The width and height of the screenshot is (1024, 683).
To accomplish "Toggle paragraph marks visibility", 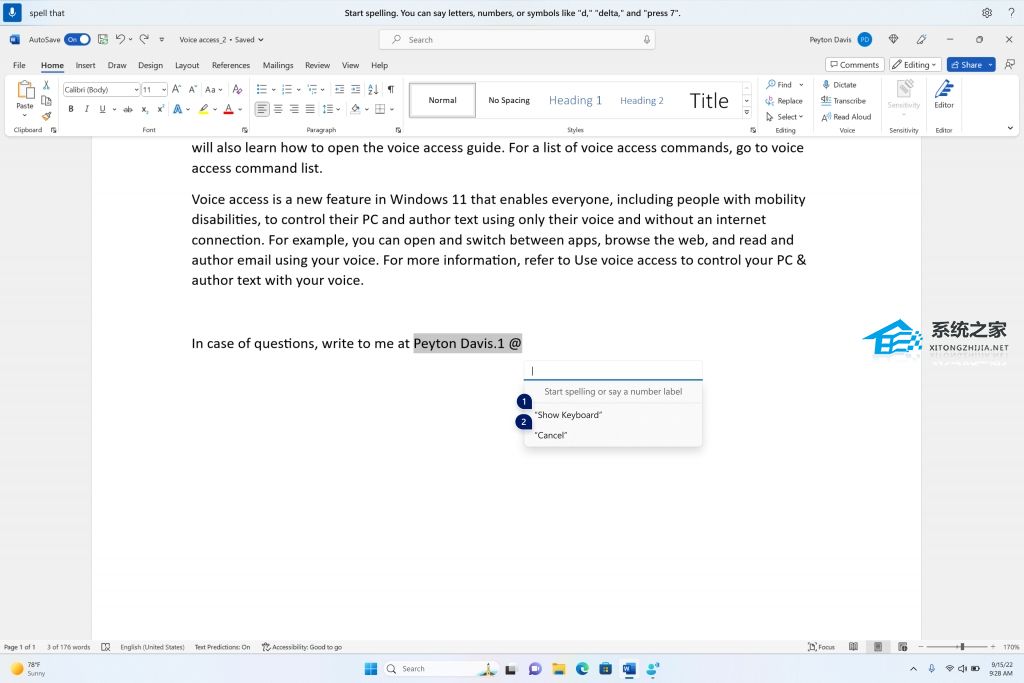I will (390, 89).
